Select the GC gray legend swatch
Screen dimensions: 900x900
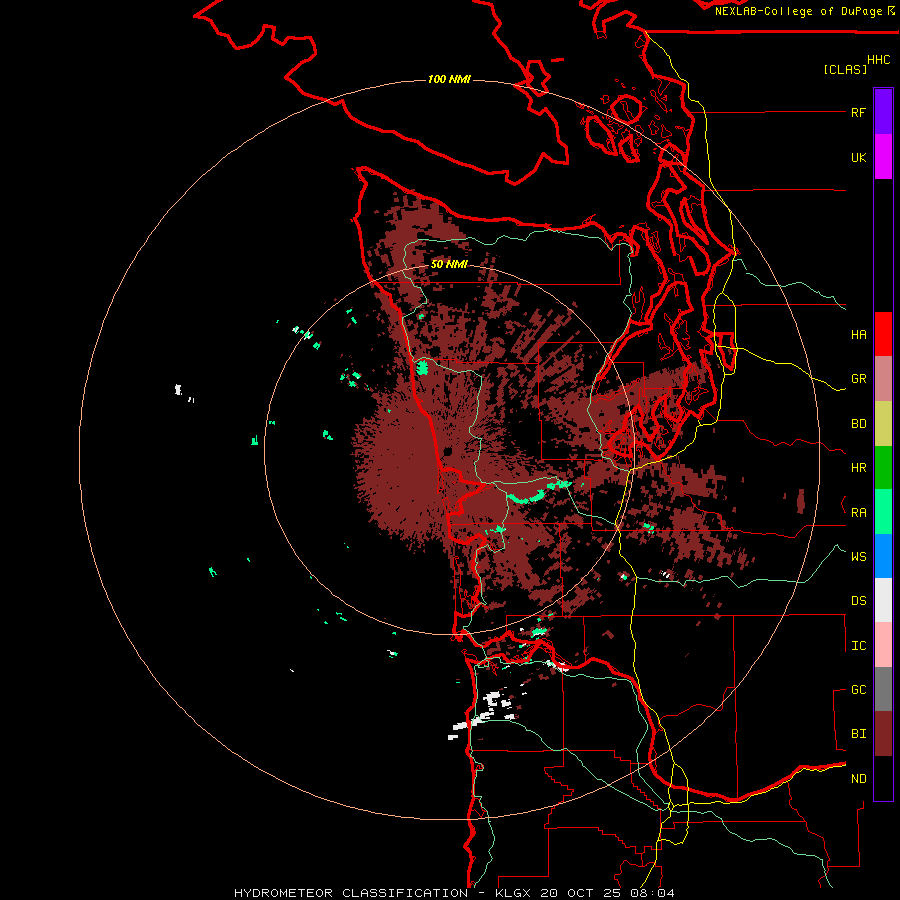[883, 689]
